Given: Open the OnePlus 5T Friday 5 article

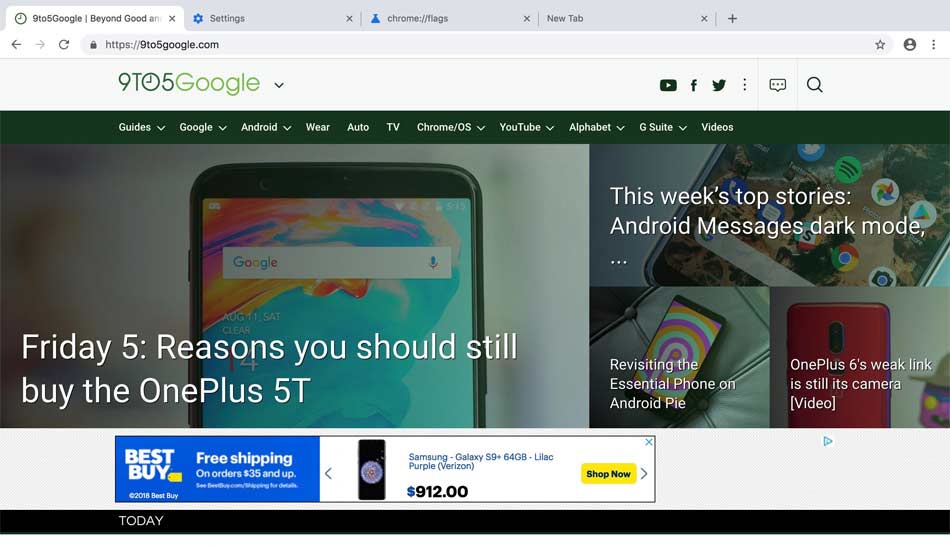Looking at the screenshot, I should coord(270,369).
